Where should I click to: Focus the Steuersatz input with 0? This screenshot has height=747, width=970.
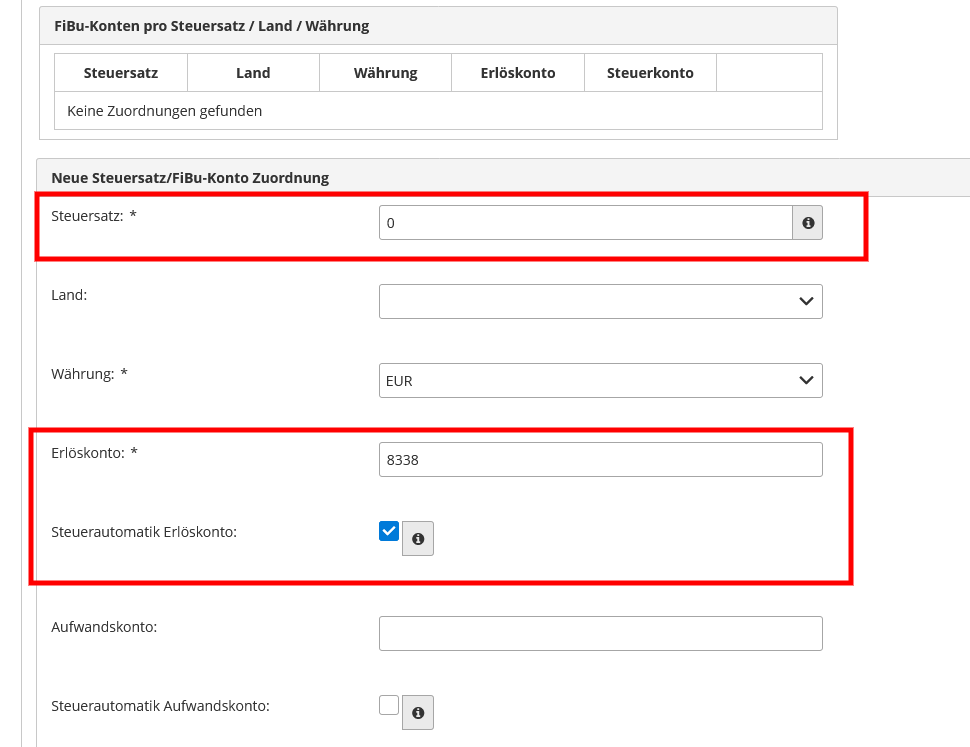586,223
